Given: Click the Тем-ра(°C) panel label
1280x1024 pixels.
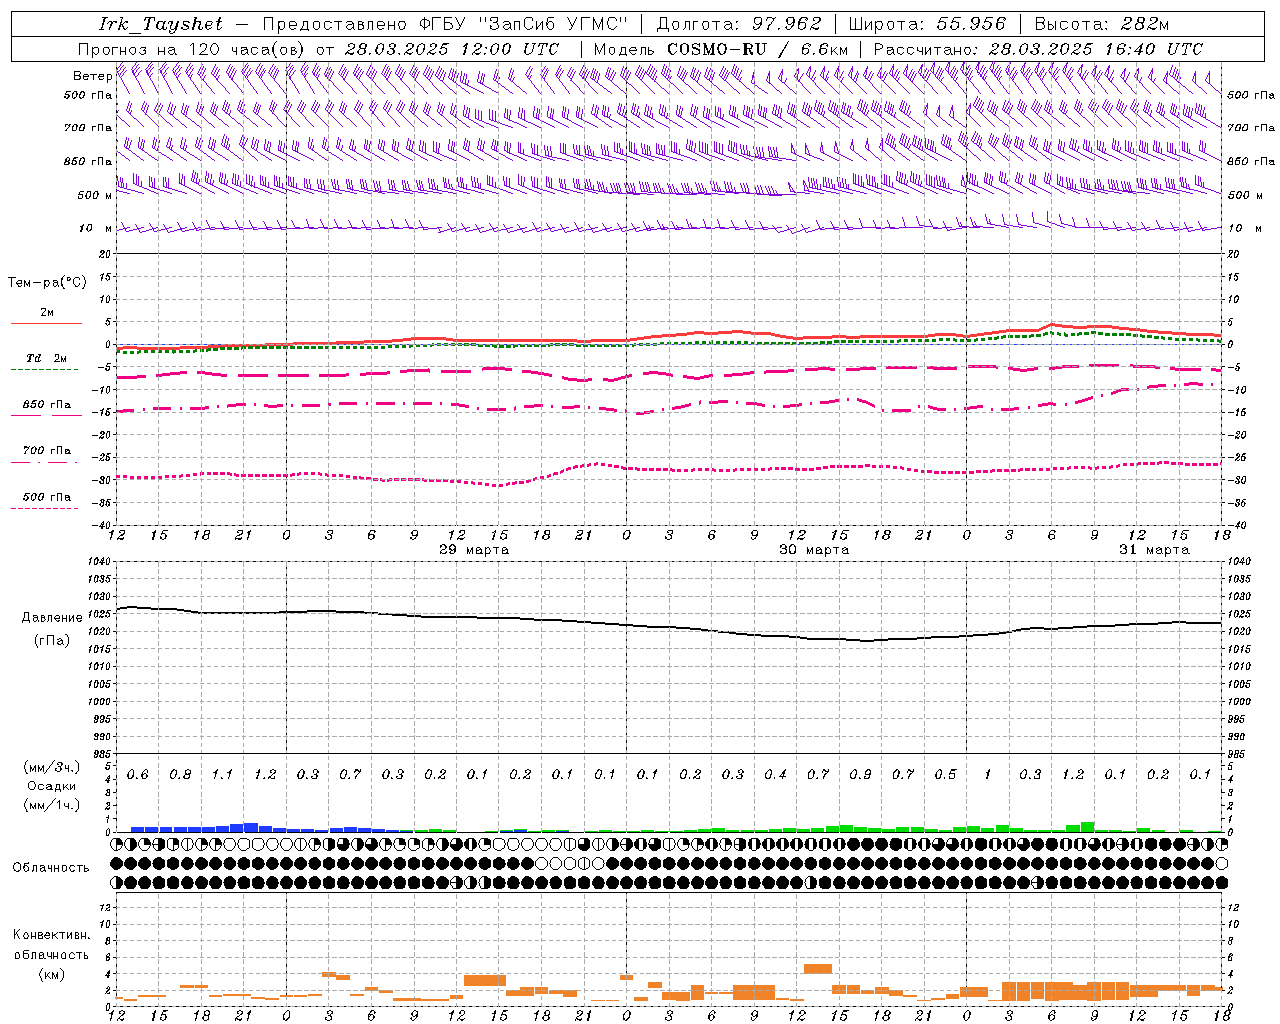Looking at the screenshot, I should click(x=47, y=283).
